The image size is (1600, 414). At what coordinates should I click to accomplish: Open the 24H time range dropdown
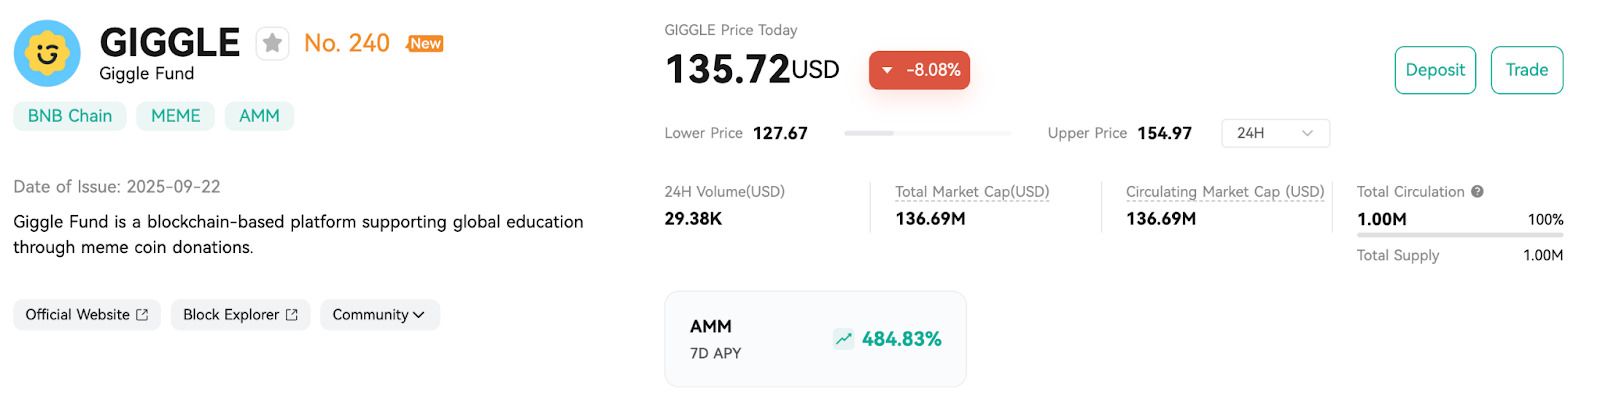pyautogui.click(x=1275, y=133)
